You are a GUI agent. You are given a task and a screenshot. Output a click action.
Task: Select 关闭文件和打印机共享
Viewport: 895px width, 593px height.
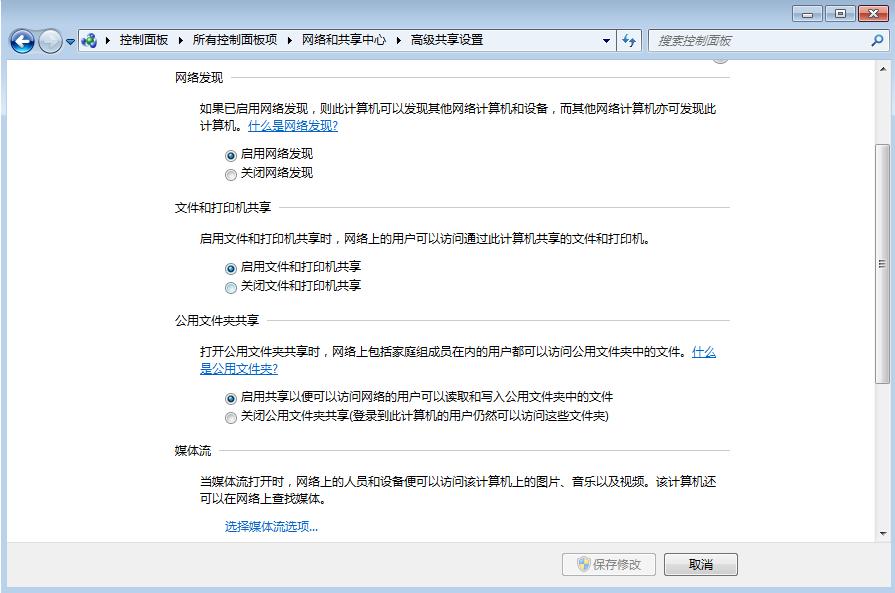231,285
